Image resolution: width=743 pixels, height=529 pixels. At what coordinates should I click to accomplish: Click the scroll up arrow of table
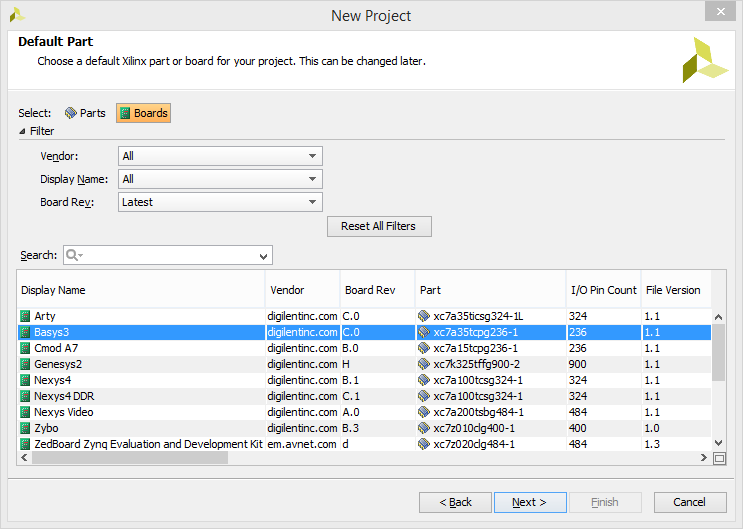point(718,317)
